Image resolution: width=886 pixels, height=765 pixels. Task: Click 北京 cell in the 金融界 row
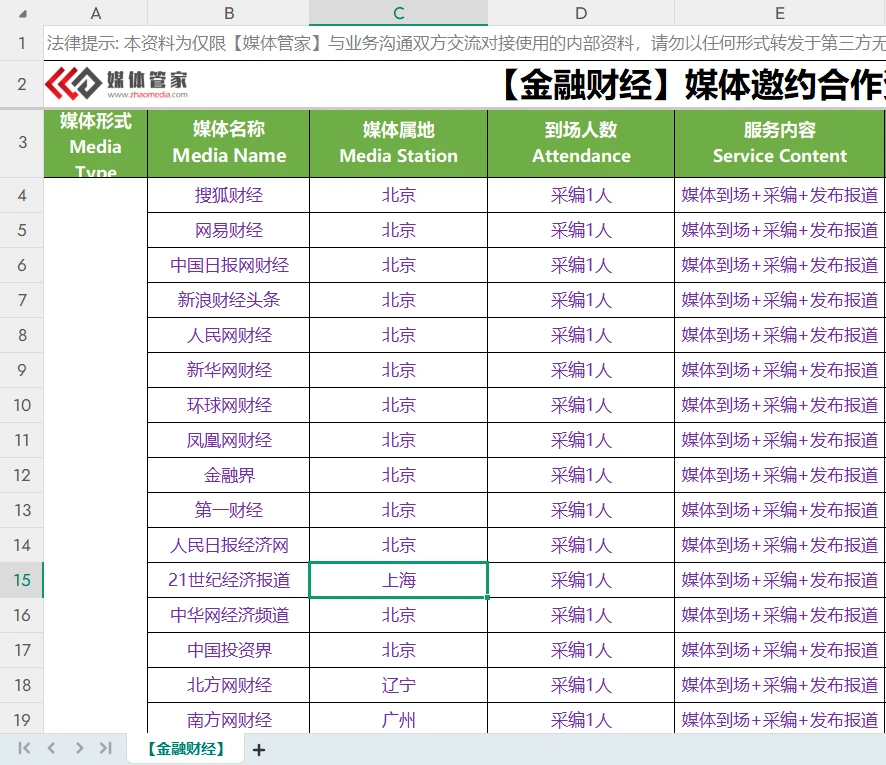tap(398, 475)
